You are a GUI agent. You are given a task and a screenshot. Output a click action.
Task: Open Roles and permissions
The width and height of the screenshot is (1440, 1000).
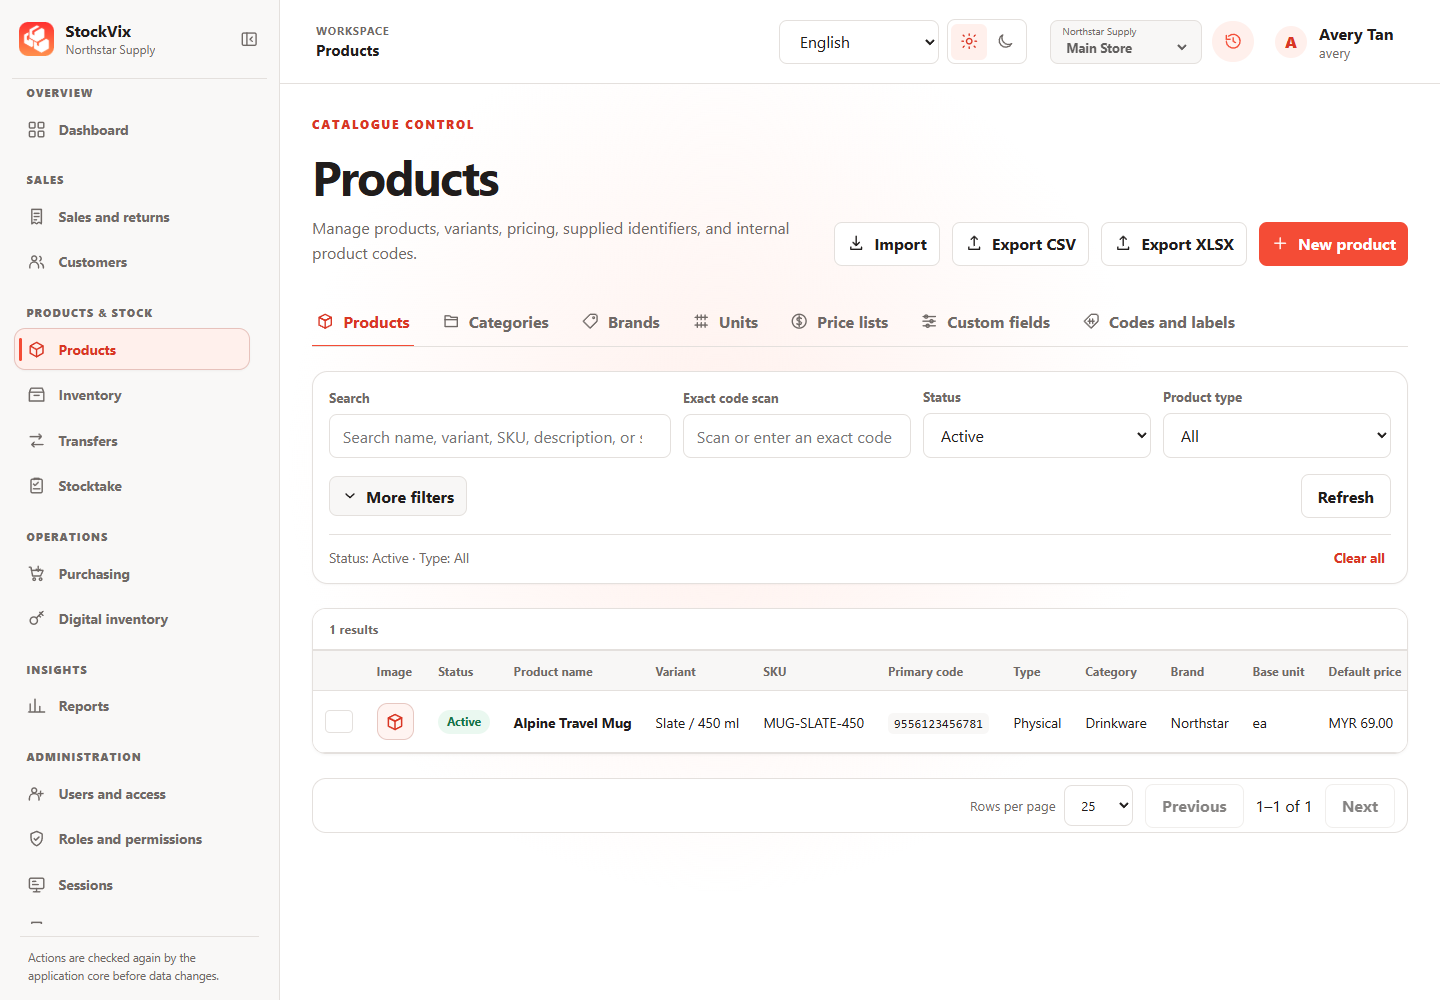(x=132, y=839)
